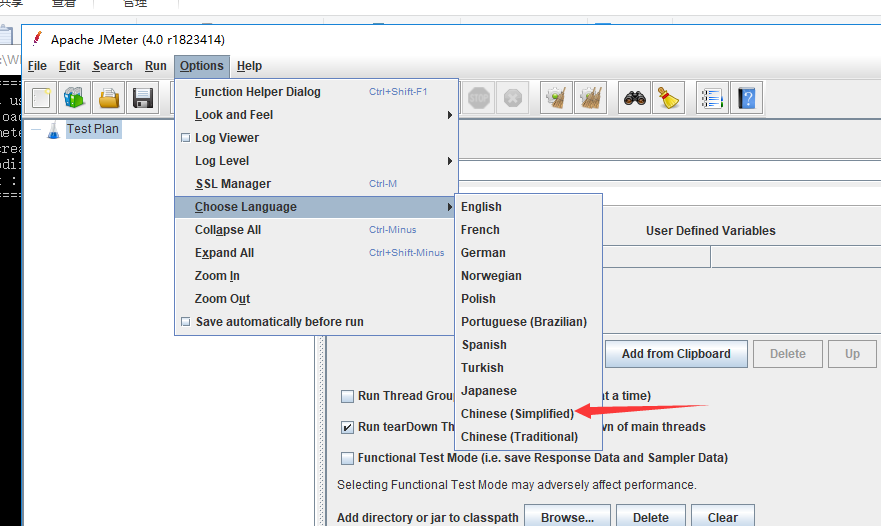
Task: Click the classpath Clear button
Action: pyautogui.click(x=723, y=518)
